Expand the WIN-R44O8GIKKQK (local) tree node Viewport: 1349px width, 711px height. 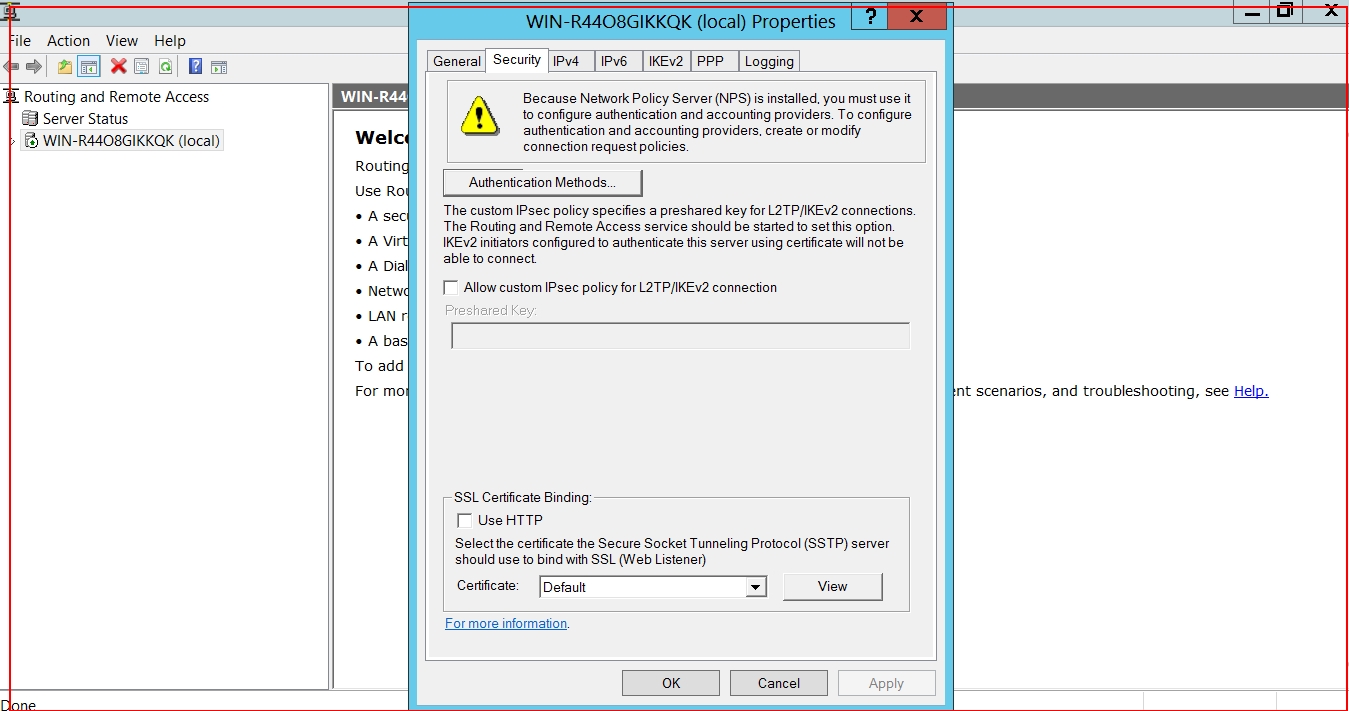tap(12, 142)
